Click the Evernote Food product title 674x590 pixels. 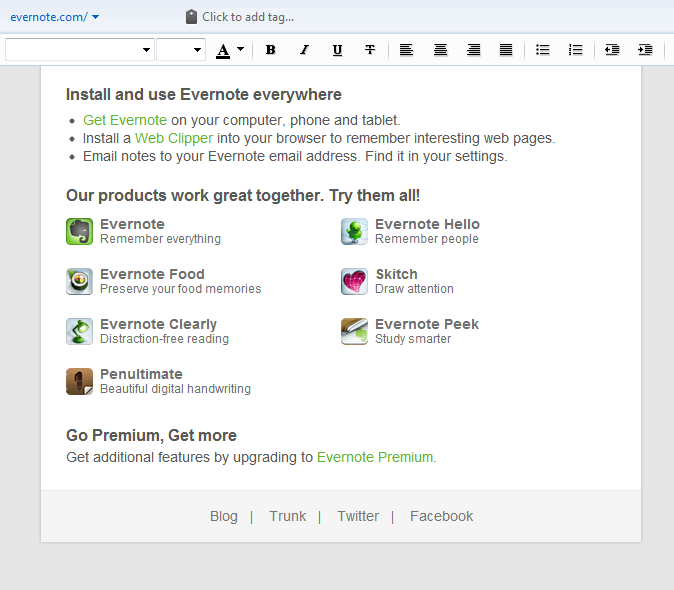pos(152,274)
